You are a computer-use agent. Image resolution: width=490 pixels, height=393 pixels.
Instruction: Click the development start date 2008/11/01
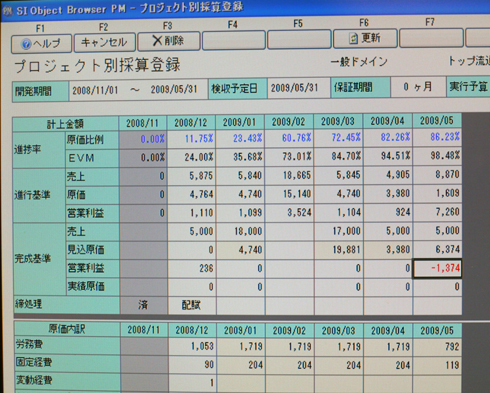(95, 90)
